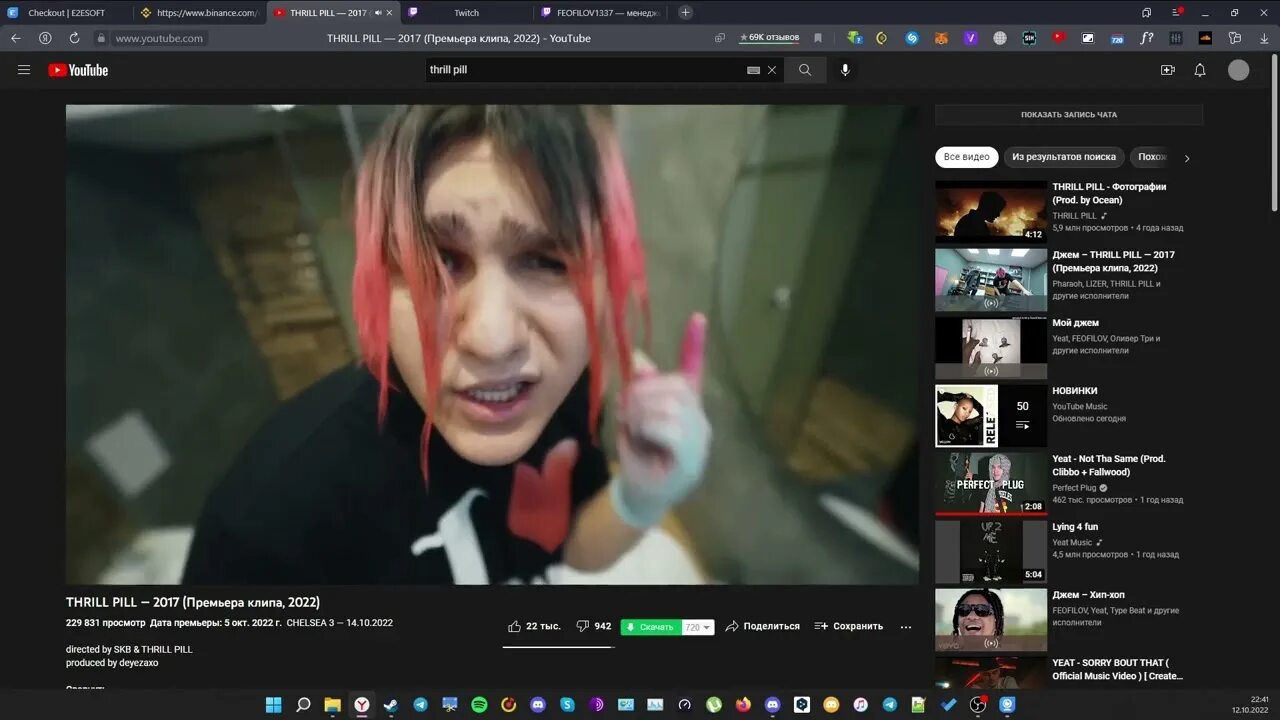Start voice search with the microphone
The height and width of the screenshot is (720, 1280).
tap(845, 70)
